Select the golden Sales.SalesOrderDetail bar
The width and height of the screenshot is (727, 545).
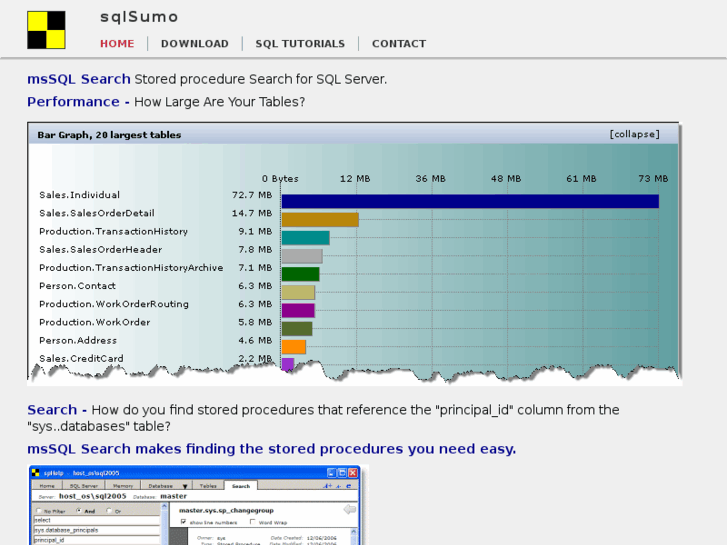pos(320,219)
